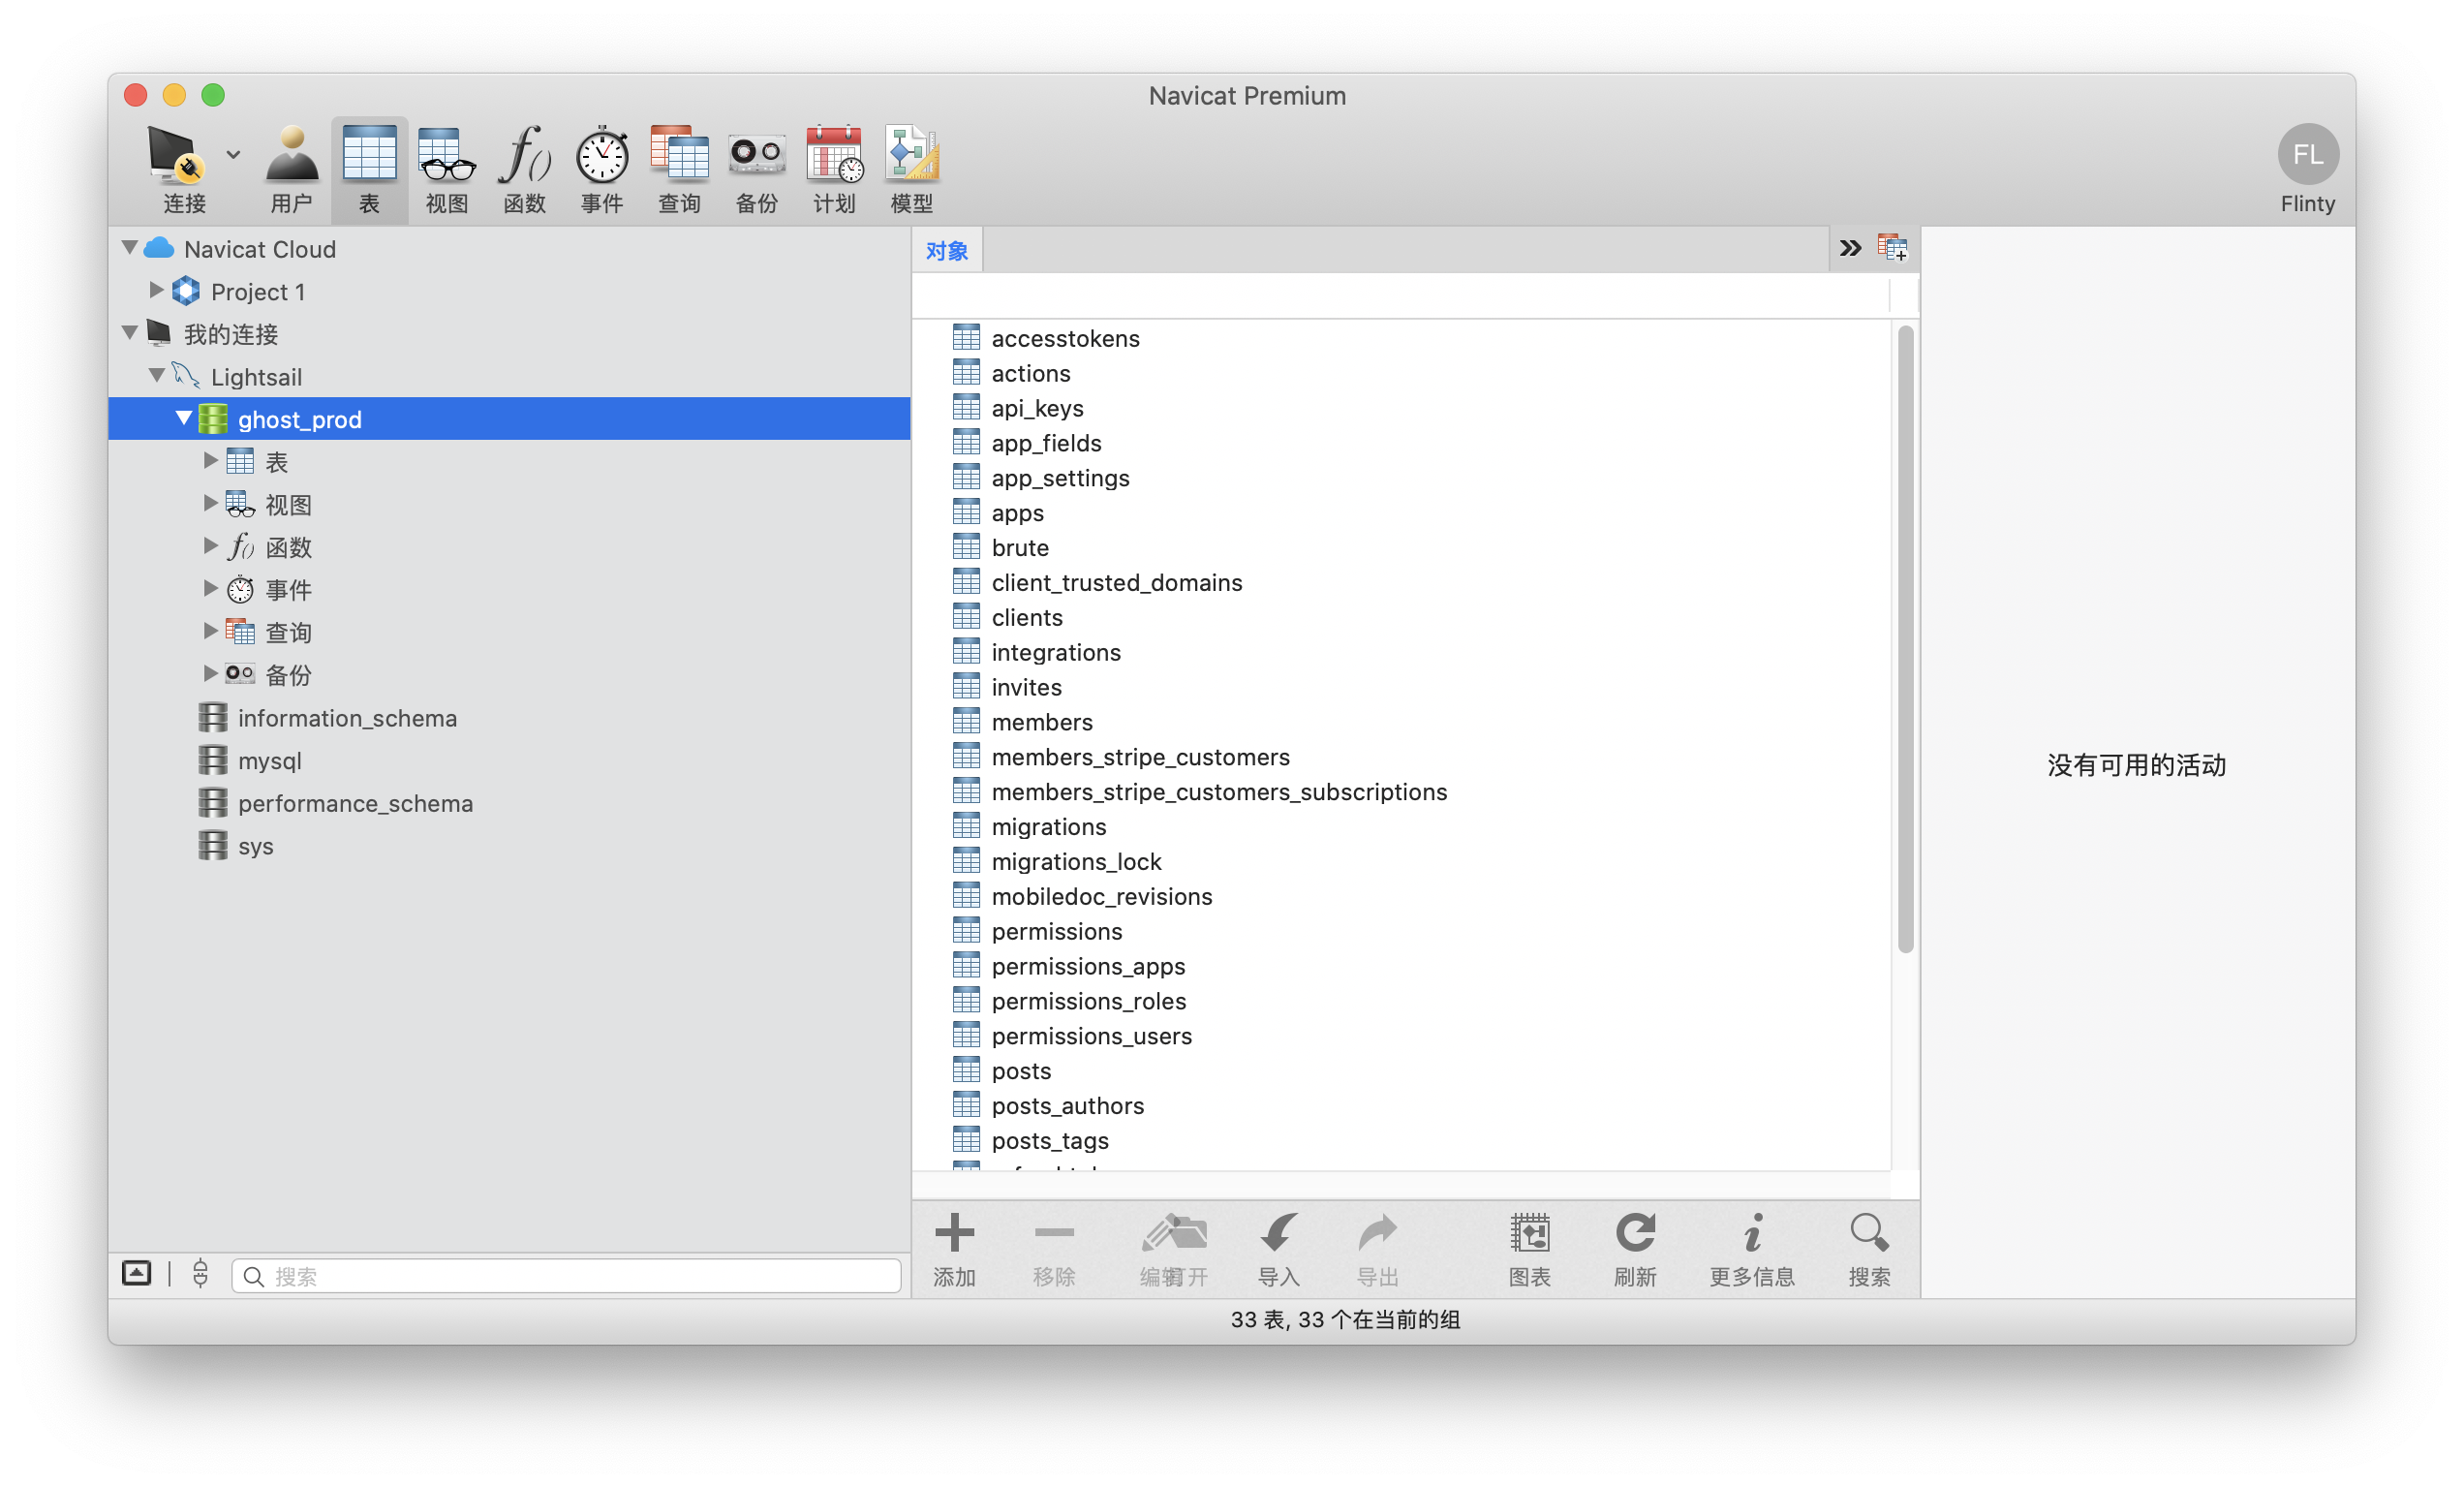
Task: Open the Schedule (计划) calendar icon
Action: coord(834,157)
